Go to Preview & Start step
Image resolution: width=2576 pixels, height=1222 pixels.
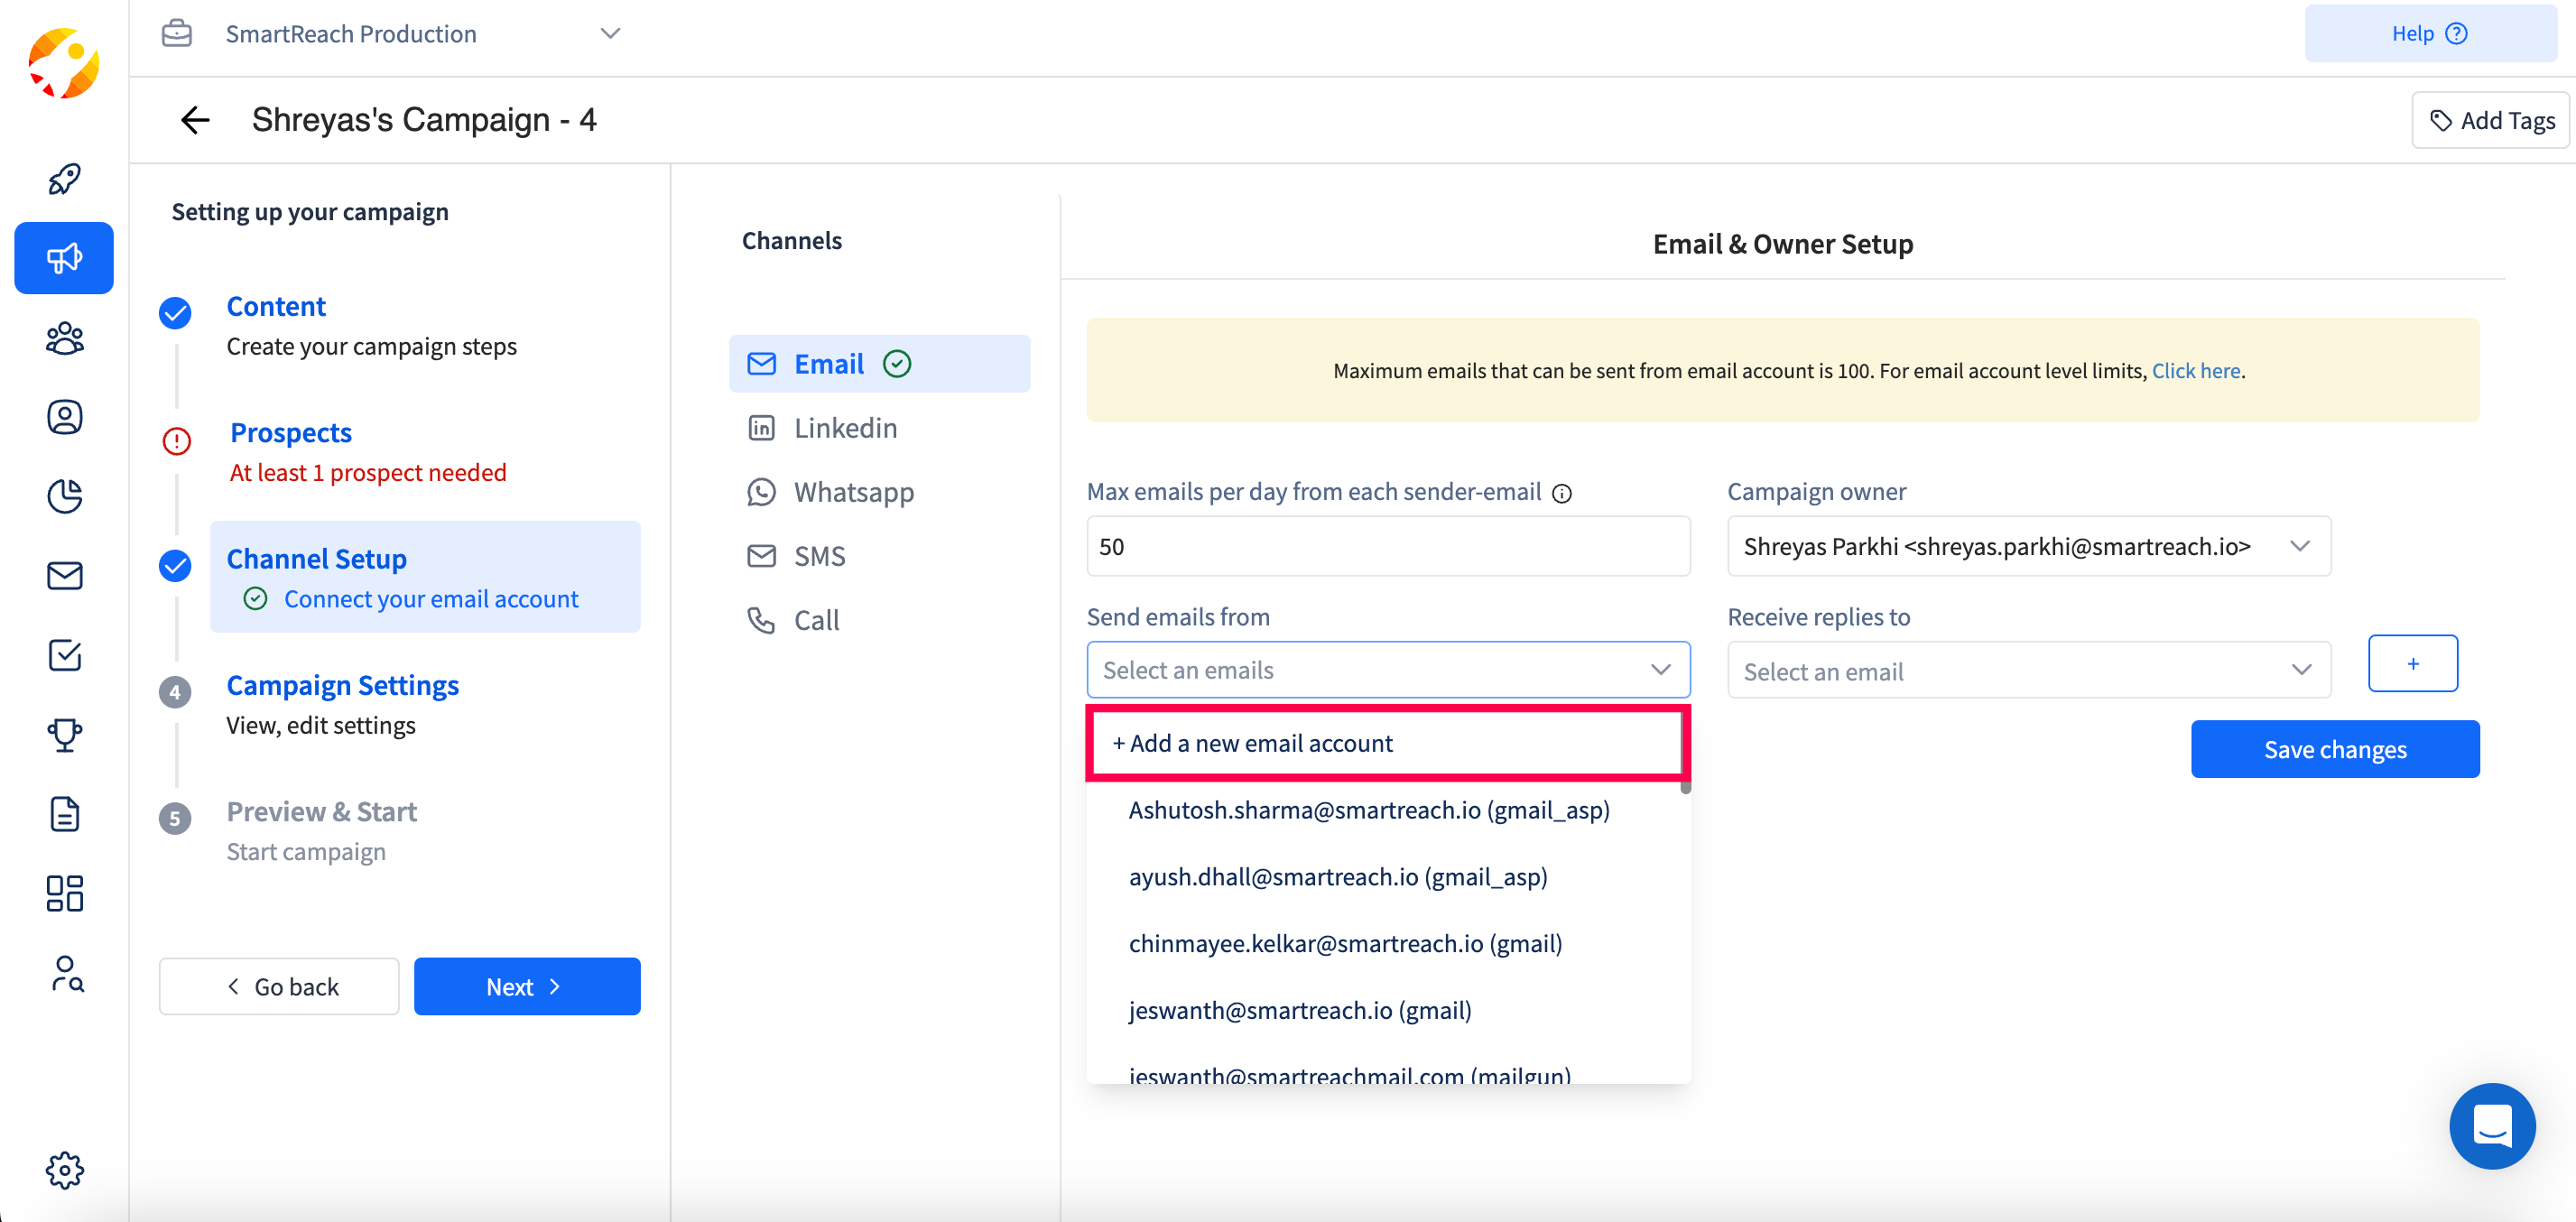322,811
